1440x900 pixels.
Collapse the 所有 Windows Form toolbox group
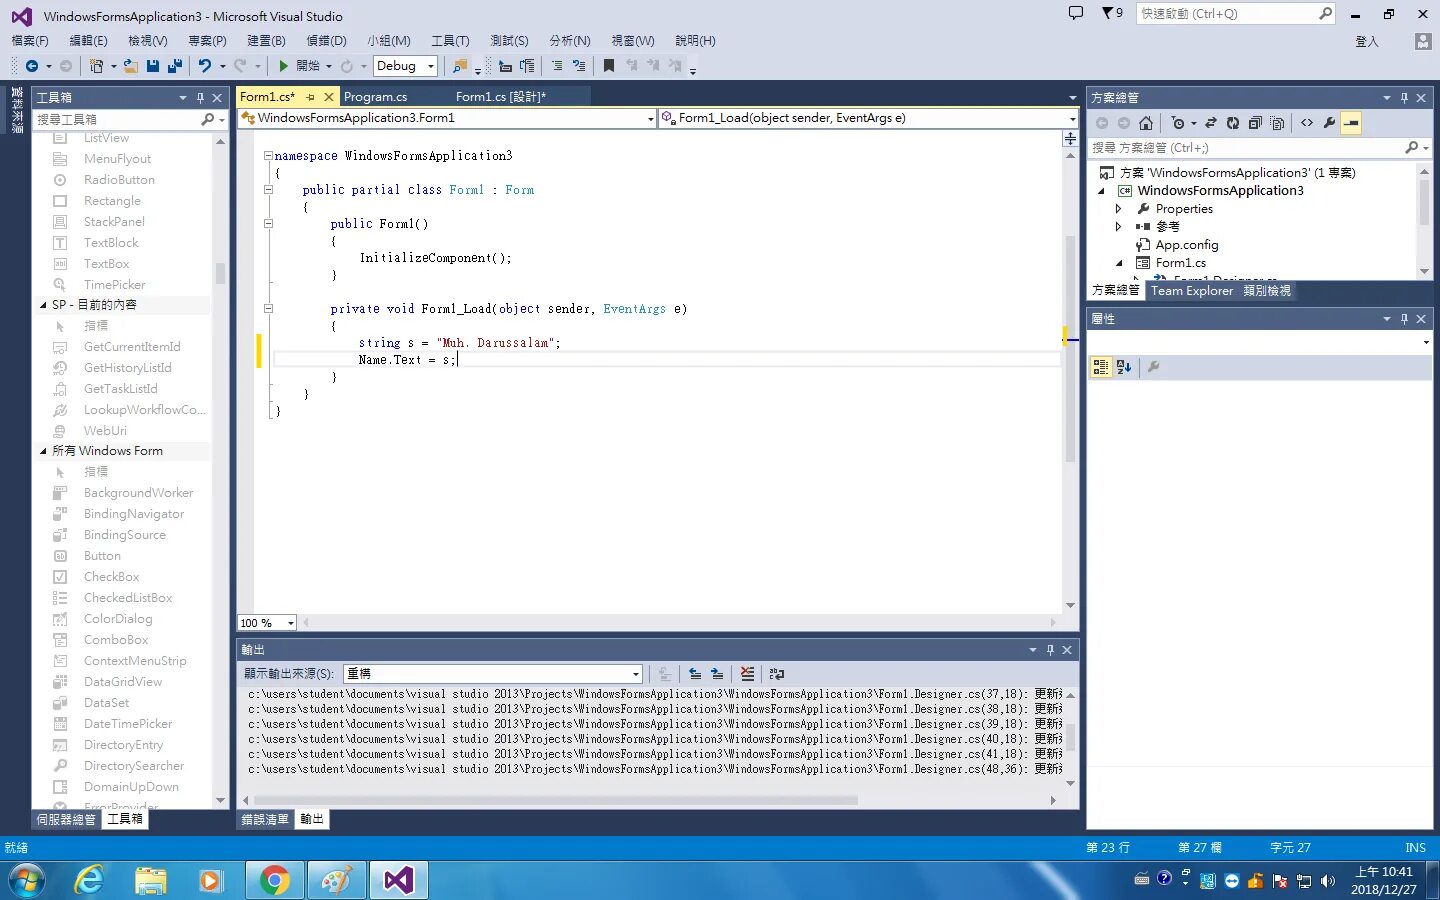click(x=43, y=451)
